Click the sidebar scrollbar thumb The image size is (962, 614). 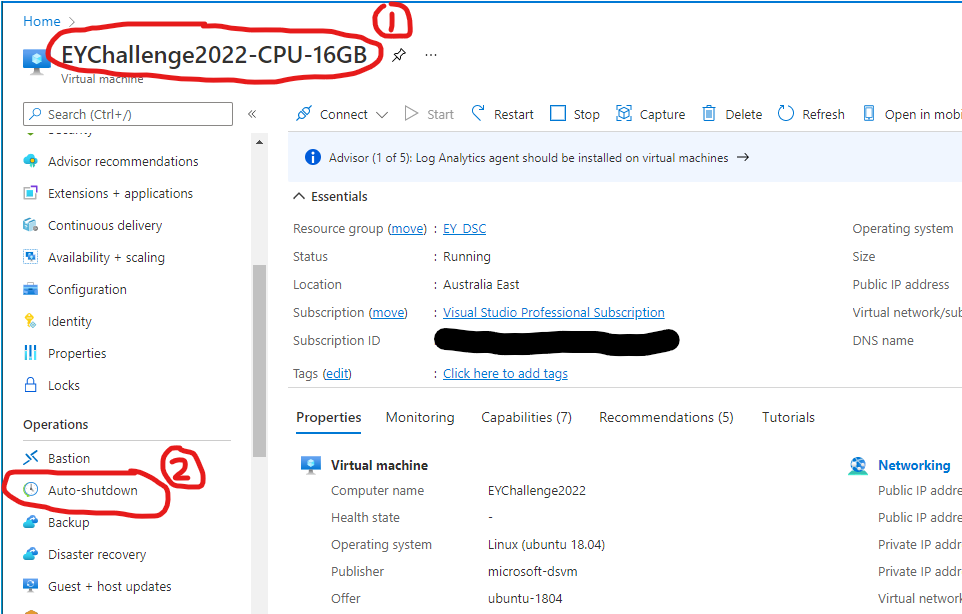pyautogui.click(x=260, y=361)
